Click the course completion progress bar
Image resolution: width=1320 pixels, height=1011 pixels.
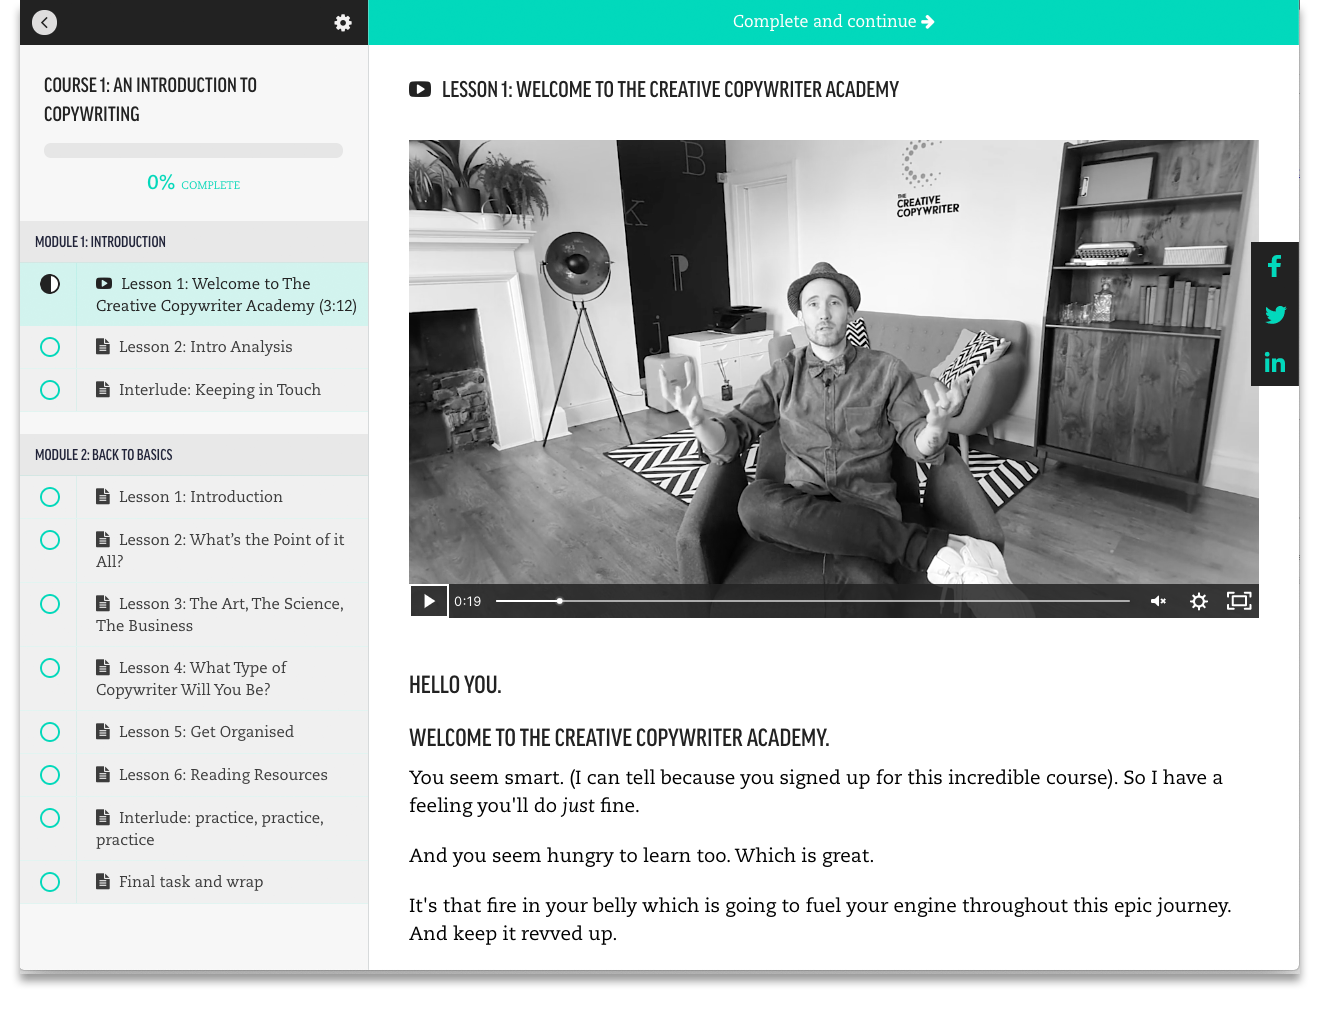tap(193, 150)
